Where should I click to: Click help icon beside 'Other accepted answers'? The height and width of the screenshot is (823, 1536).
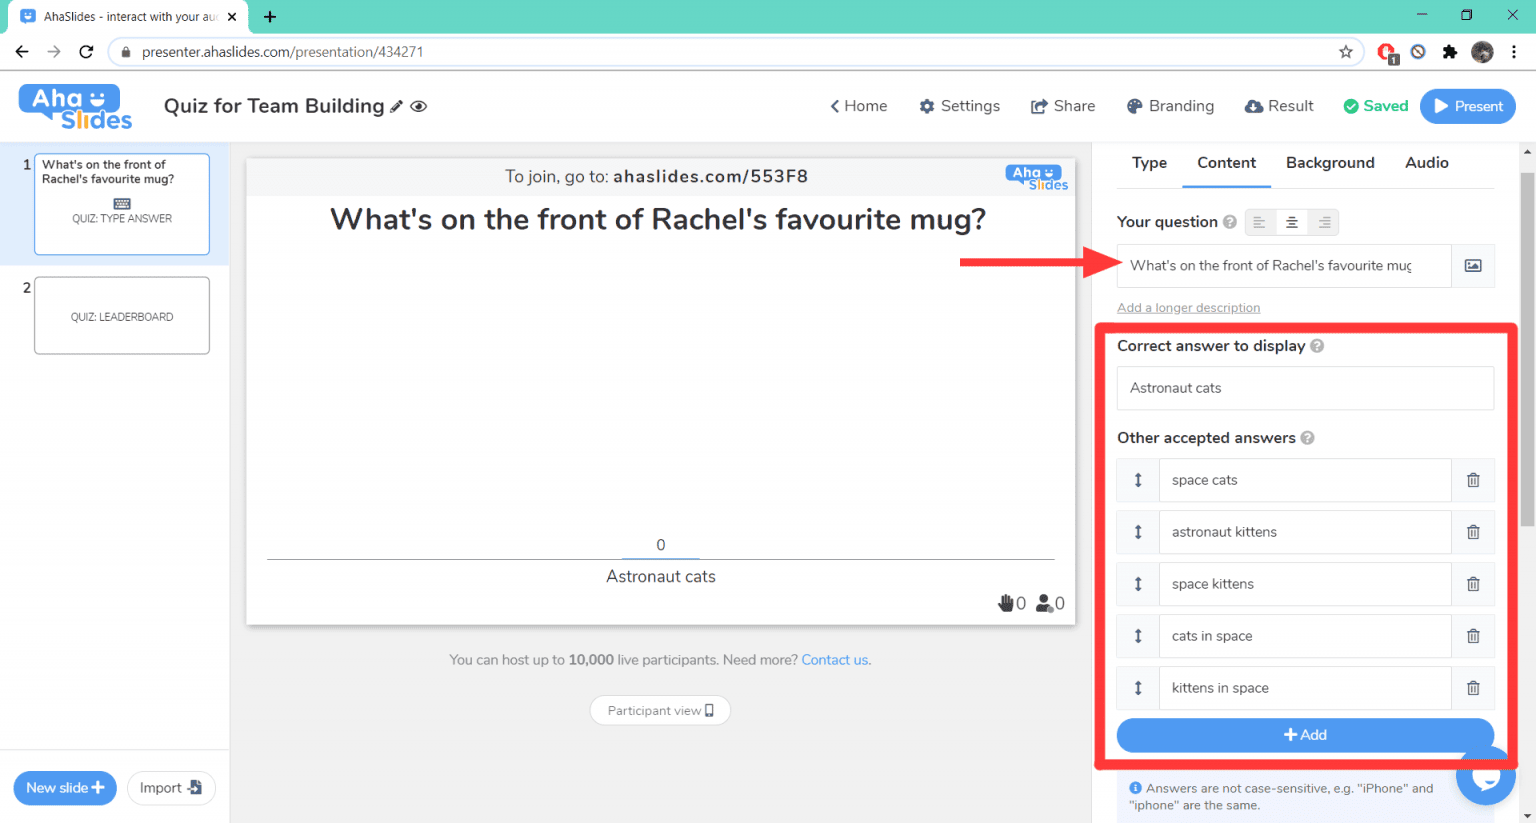[x=1307, y=438]
